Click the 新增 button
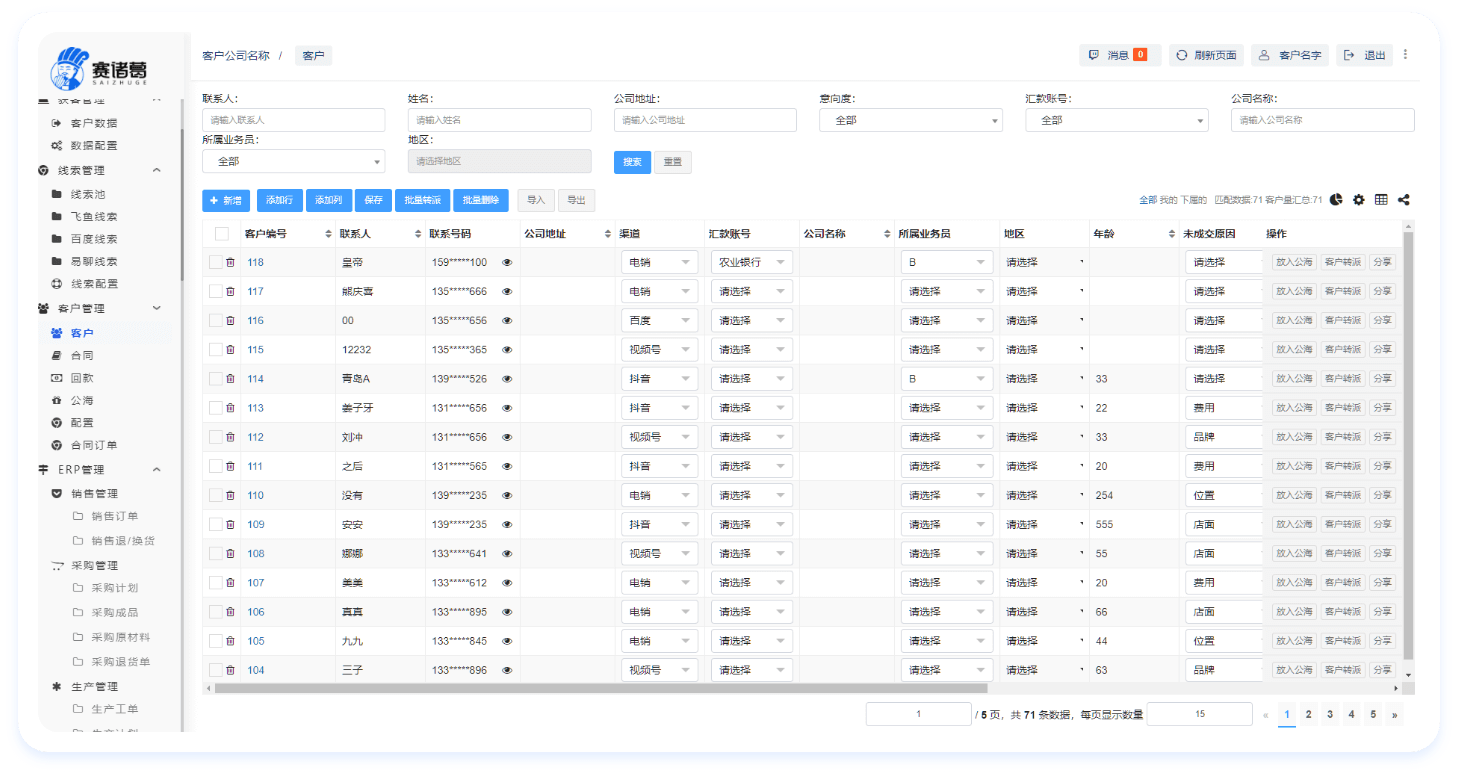1458x776 pixels. (x=226, y=200)
